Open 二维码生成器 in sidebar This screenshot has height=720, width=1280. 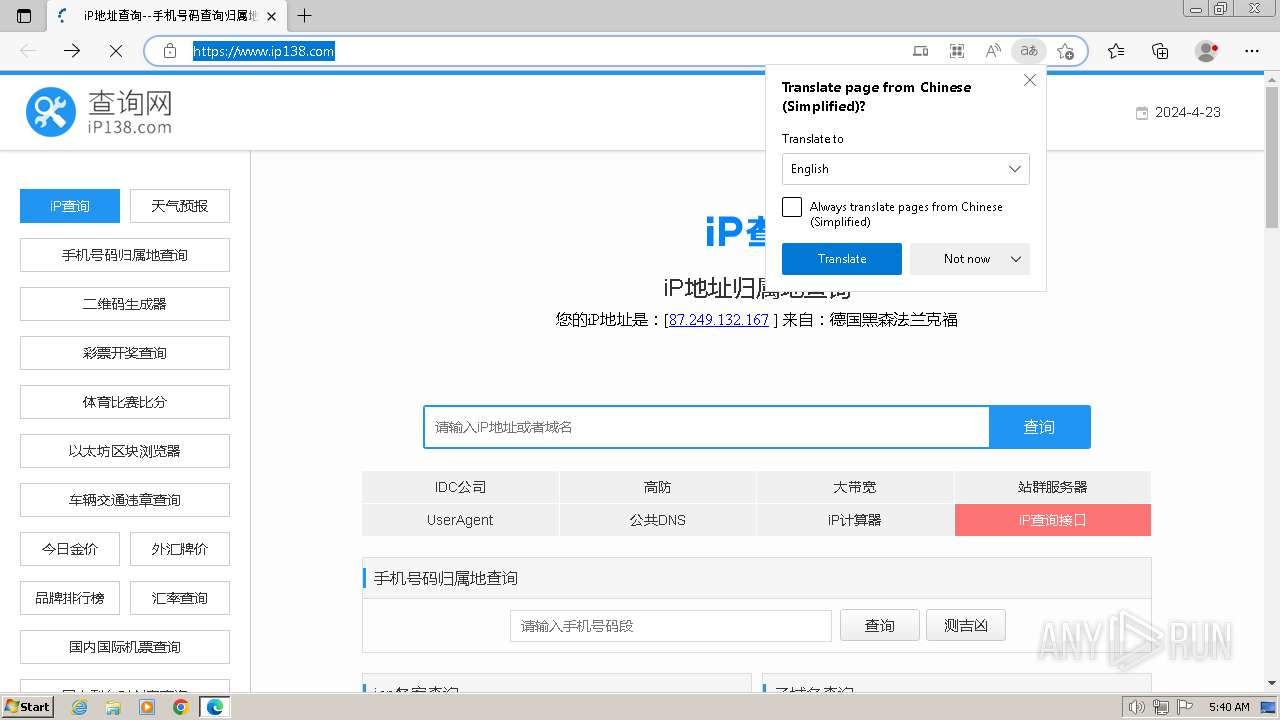125,304
